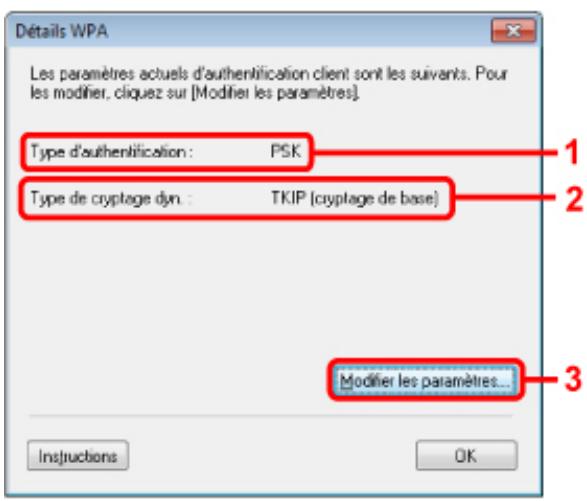The width and height of the screenshot is (587, 501).
Task: Click the red connector line leading to number 1
Action: [x=435, y=152]
